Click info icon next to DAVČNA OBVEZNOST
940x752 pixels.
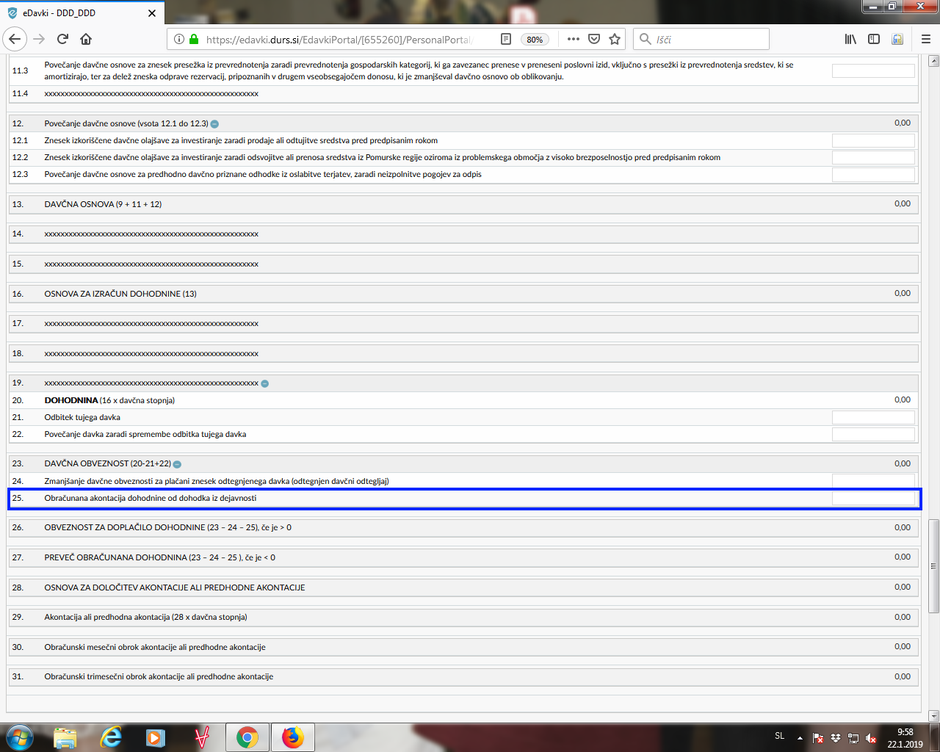pos(177,464)
